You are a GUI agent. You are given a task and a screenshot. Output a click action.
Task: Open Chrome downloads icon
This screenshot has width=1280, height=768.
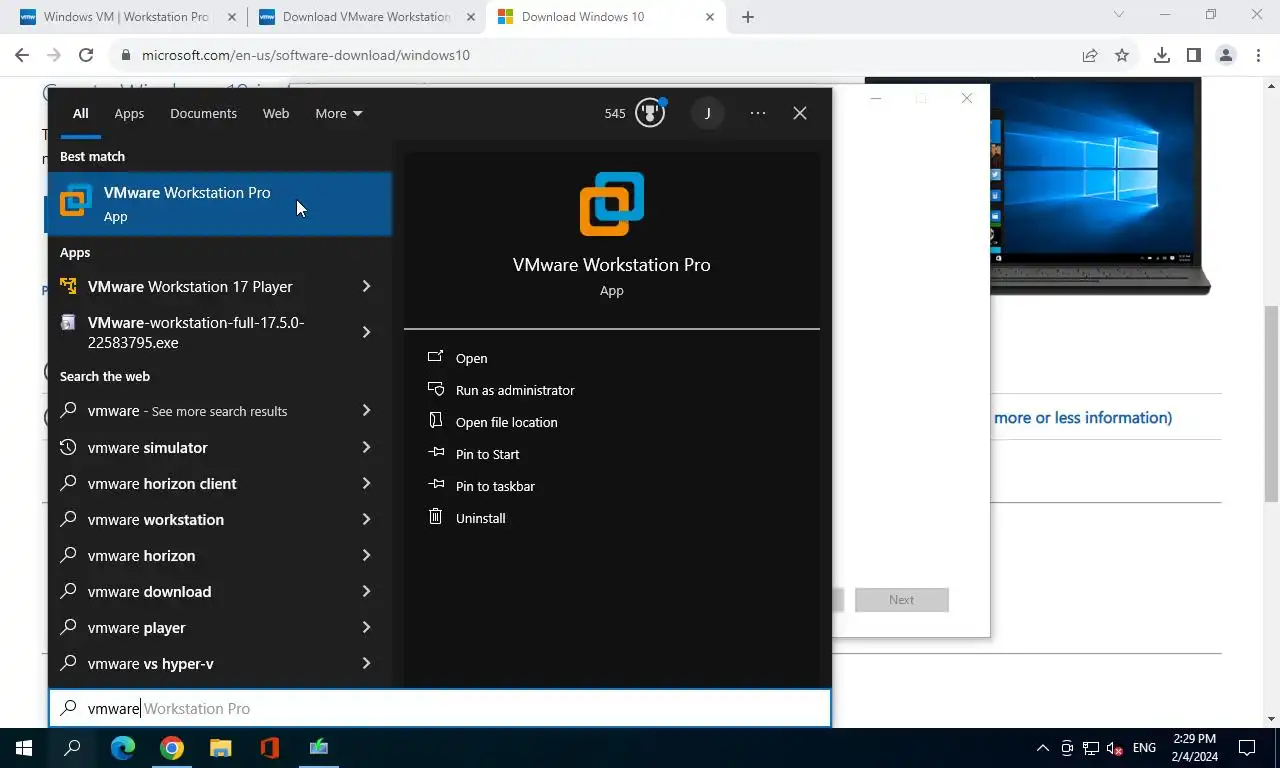pos(1161,55)
